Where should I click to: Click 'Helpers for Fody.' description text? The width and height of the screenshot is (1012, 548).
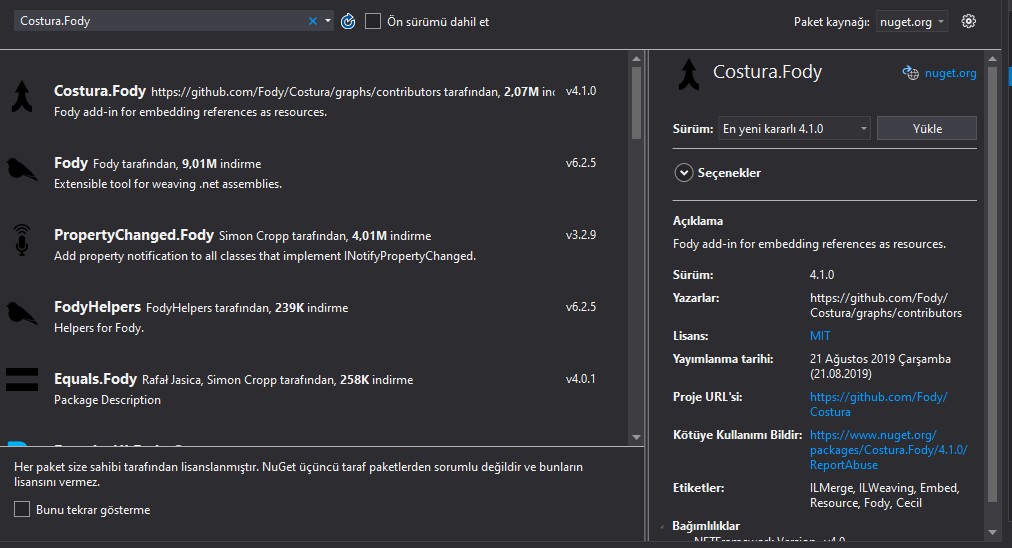pos(99,328)
